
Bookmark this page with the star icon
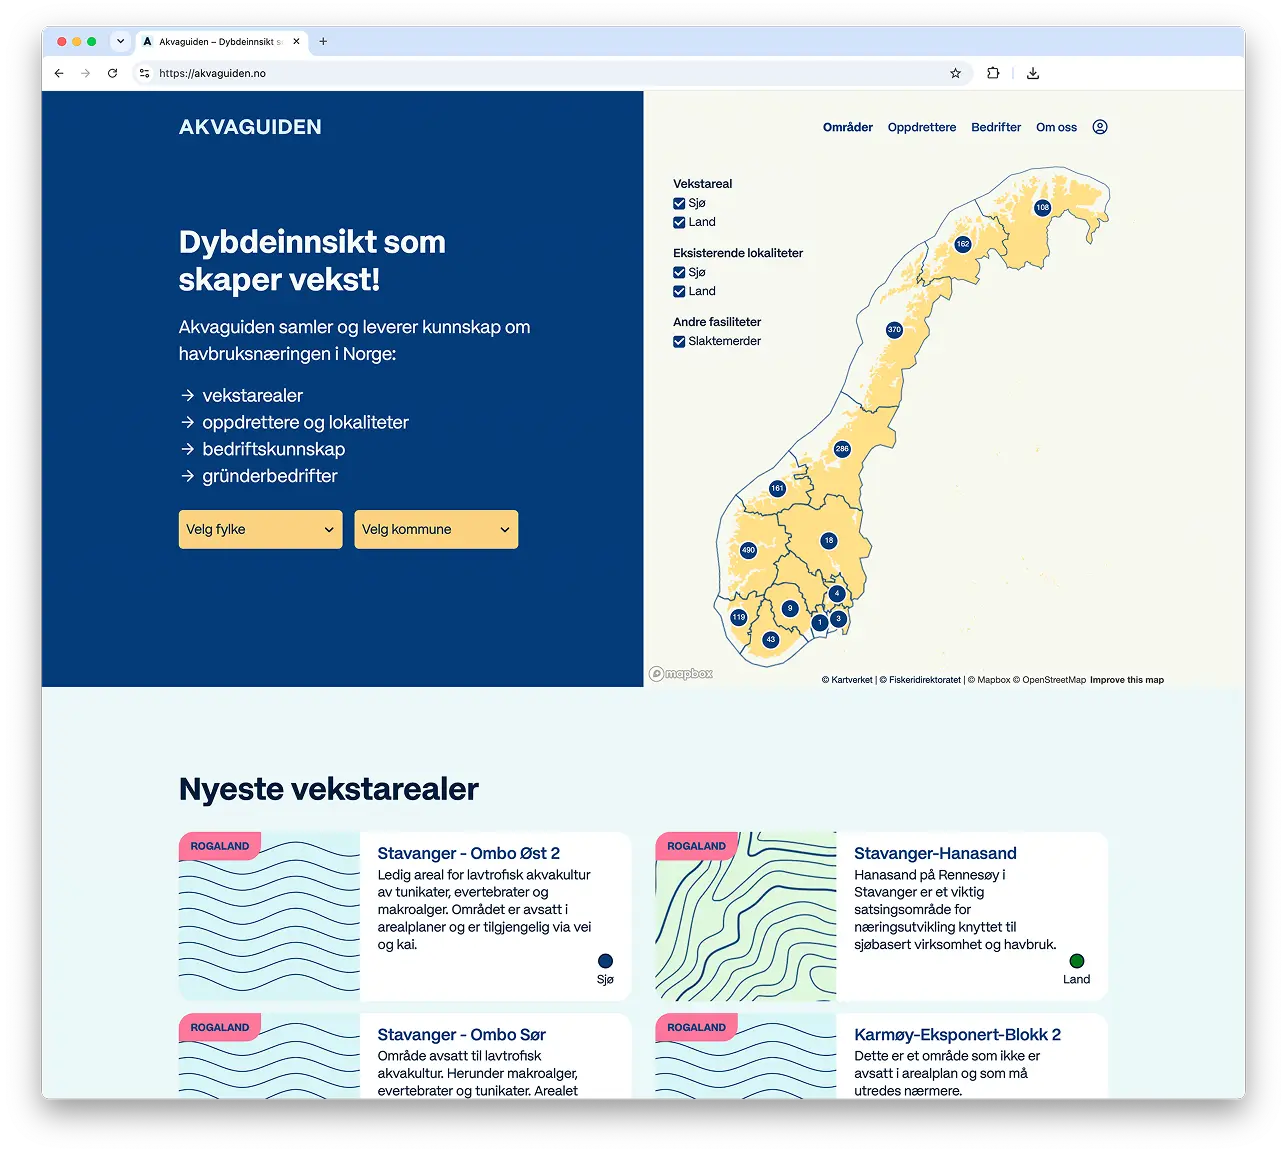pos(955,73)
